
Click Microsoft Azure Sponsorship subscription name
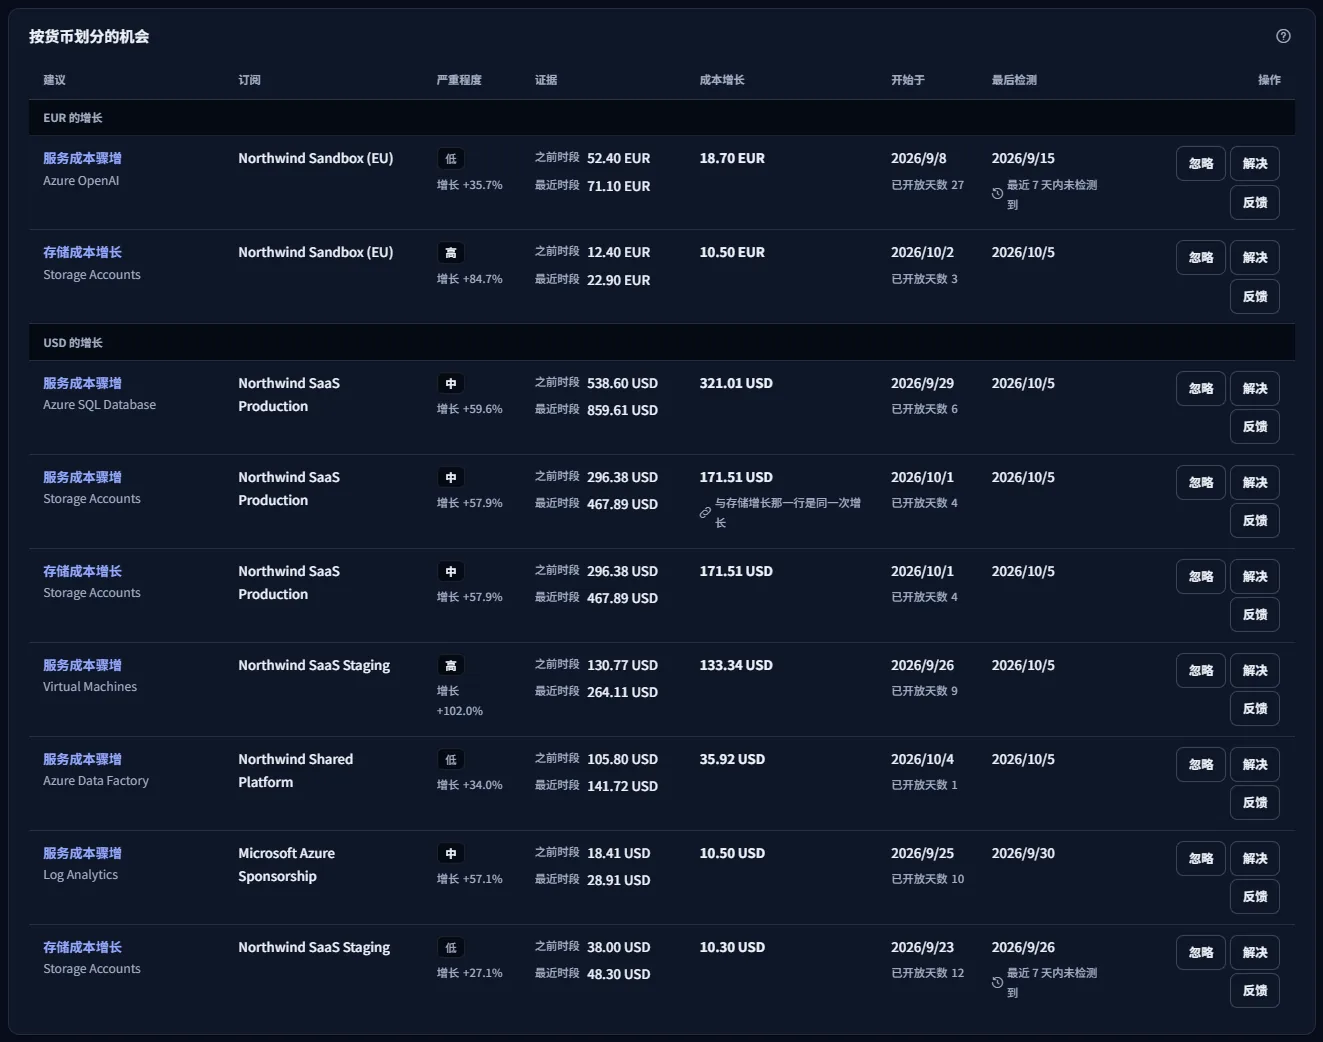tap(287, 865)
